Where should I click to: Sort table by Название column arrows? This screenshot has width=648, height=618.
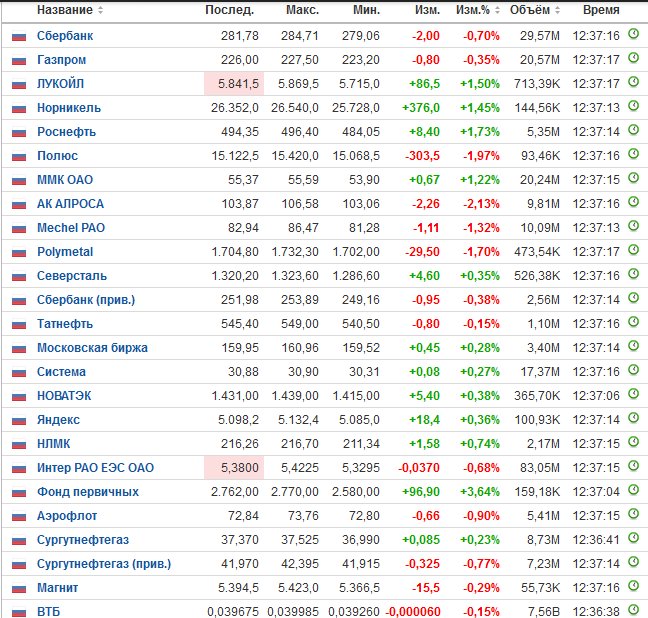(x=100, y=10)
